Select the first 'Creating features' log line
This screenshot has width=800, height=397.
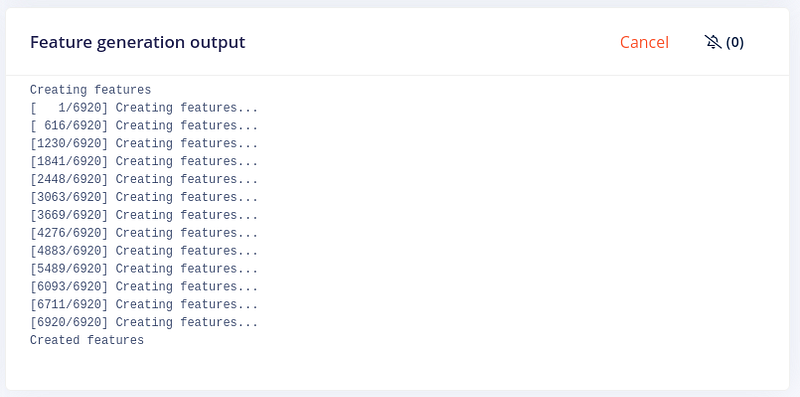[x=90, y=90]
